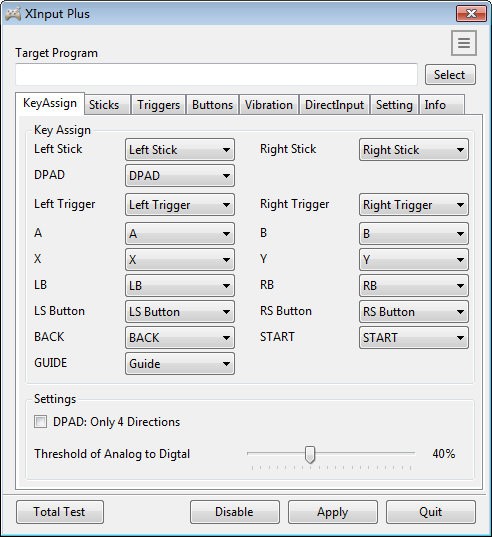
Task: Toggle DPAD: Only 4 Directions checkbox
Action: pos(40,422)
